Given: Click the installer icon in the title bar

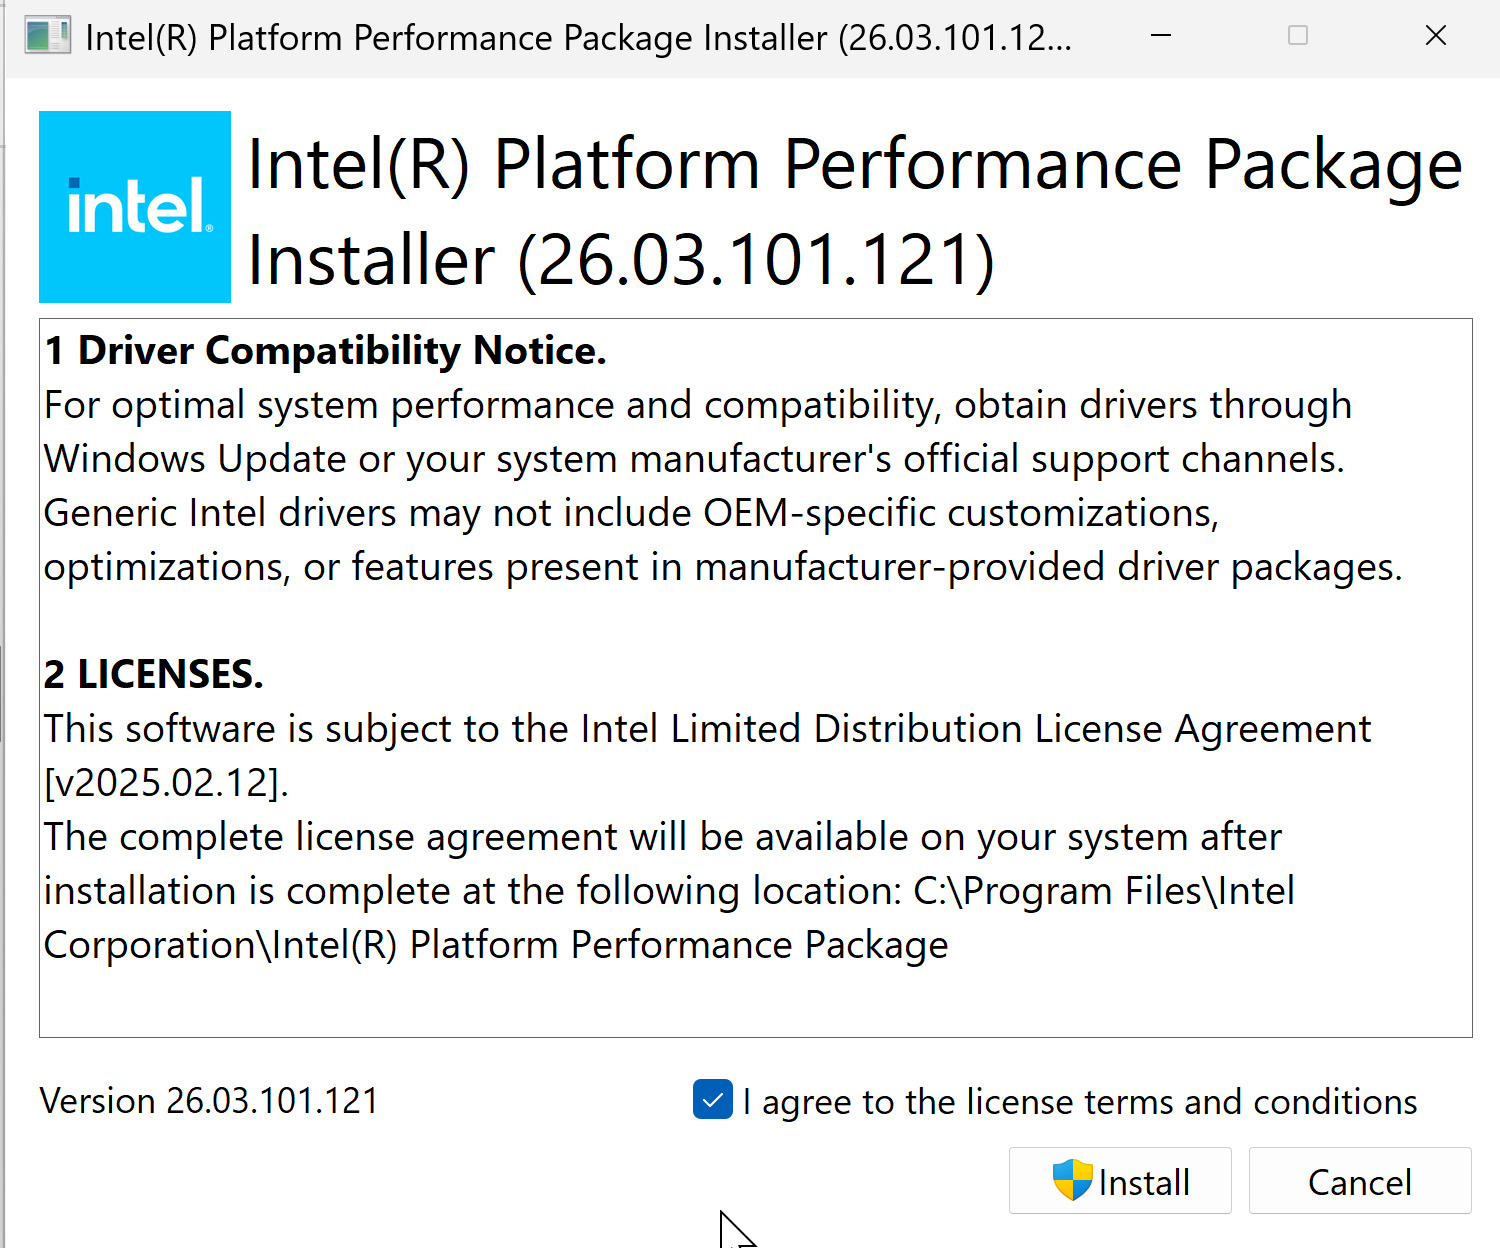Looking at the screenshot, I should pyautogui.click(x=47, y=37).
